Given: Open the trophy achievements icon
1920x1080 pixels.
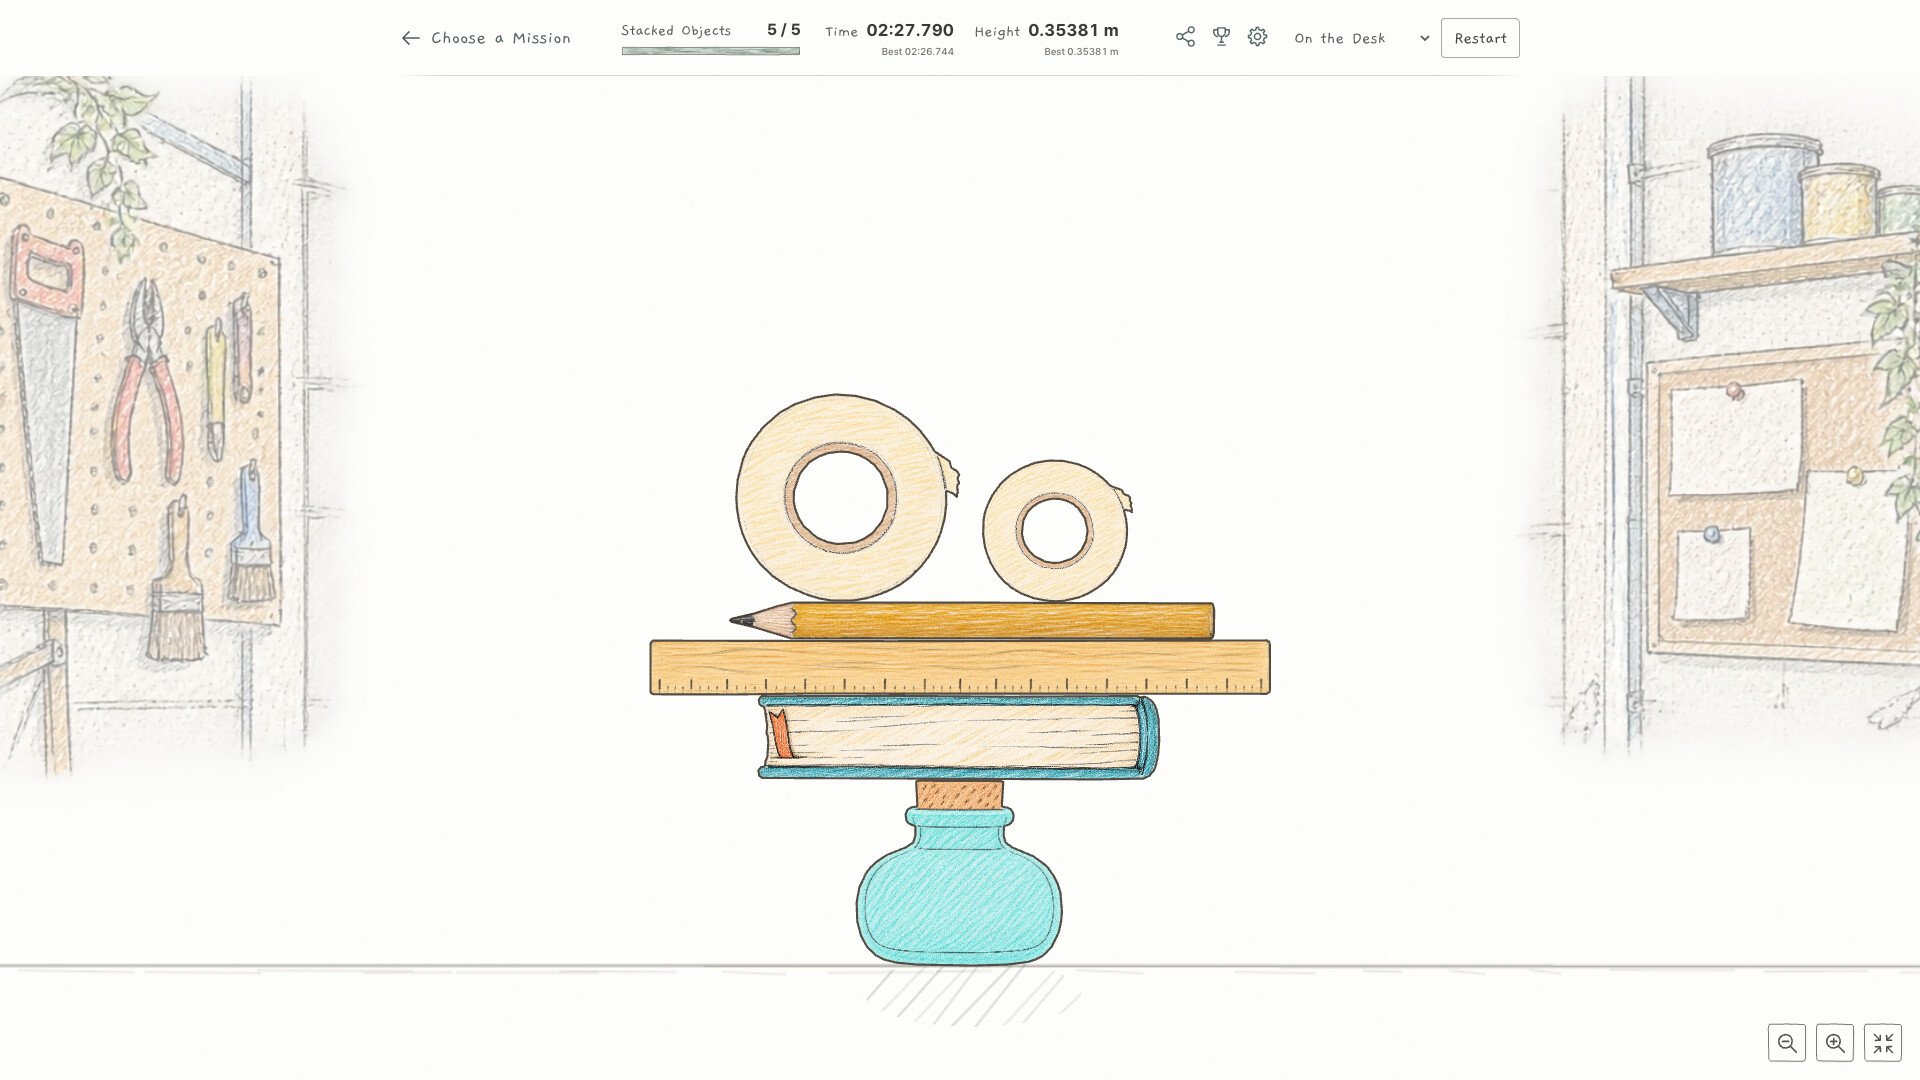Looking at the screenshot, I should pyautogui.click(x=1221, y=37).
